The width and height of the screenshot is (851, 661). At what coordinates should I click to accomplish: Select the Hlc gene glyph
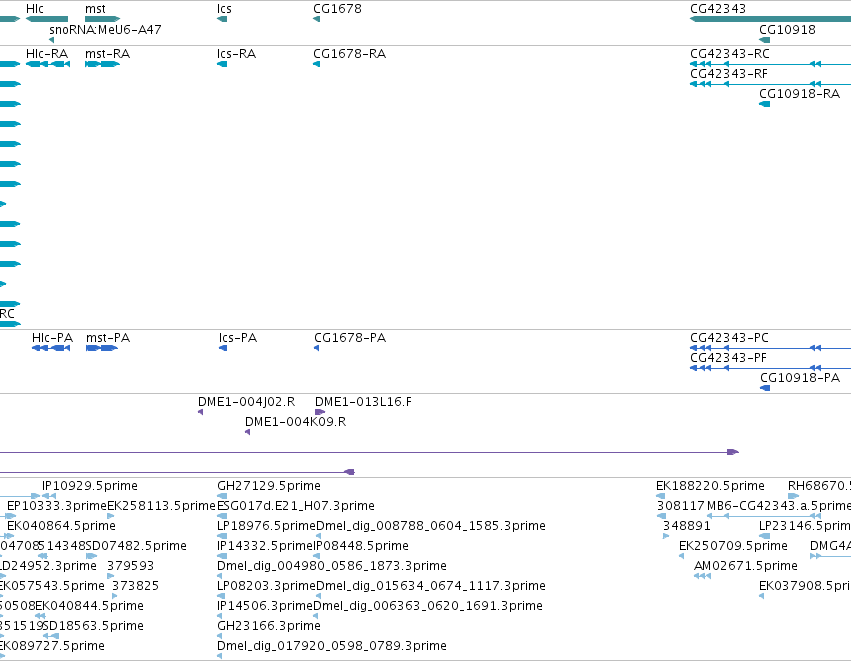coord(47,19)
